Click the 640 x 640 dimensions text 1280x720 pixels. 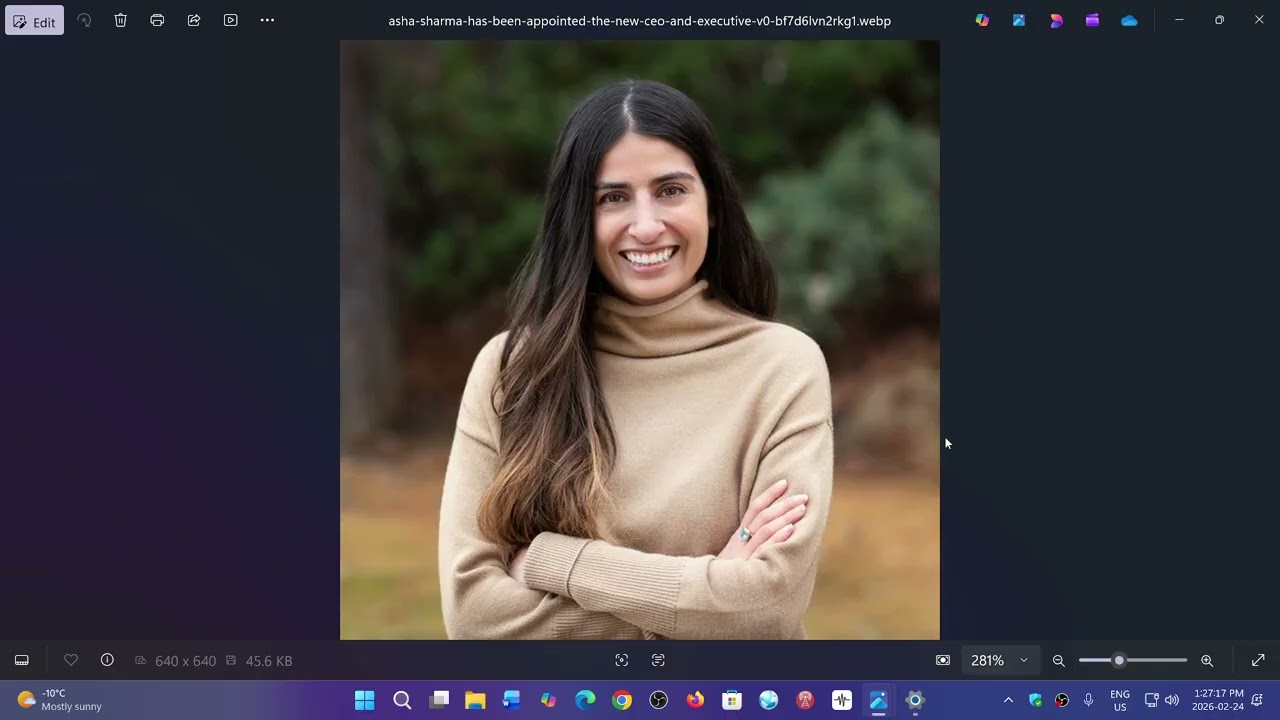pos(185,661)
